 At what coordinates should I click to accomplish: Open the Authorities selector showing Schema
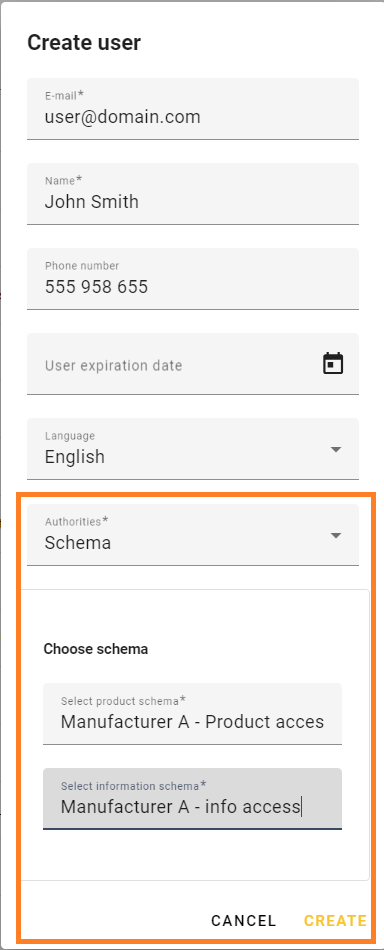(193, 535)
